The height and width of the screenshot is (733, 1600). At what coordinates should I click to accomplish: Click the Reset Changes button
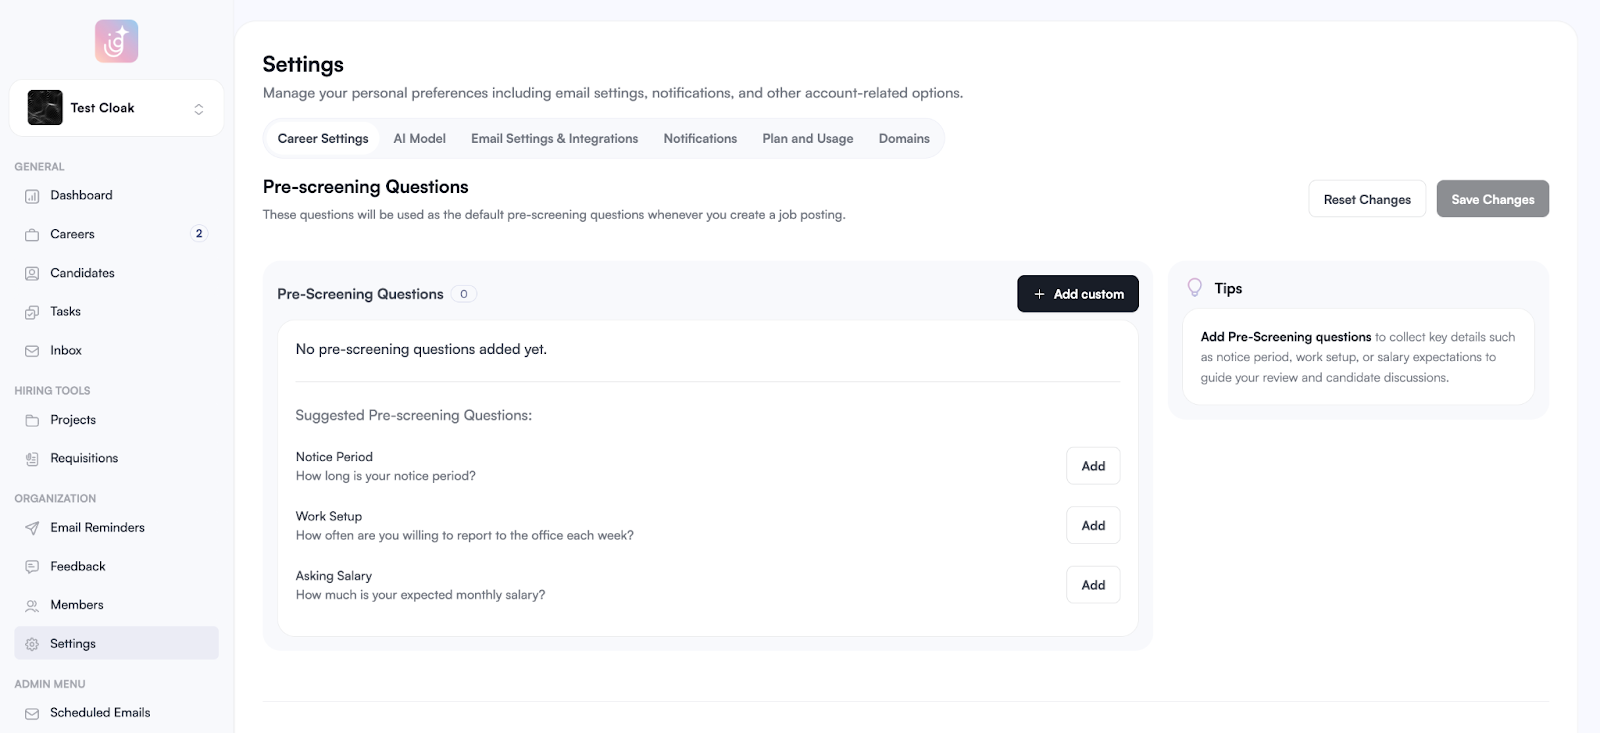(x=1366, y=199)
